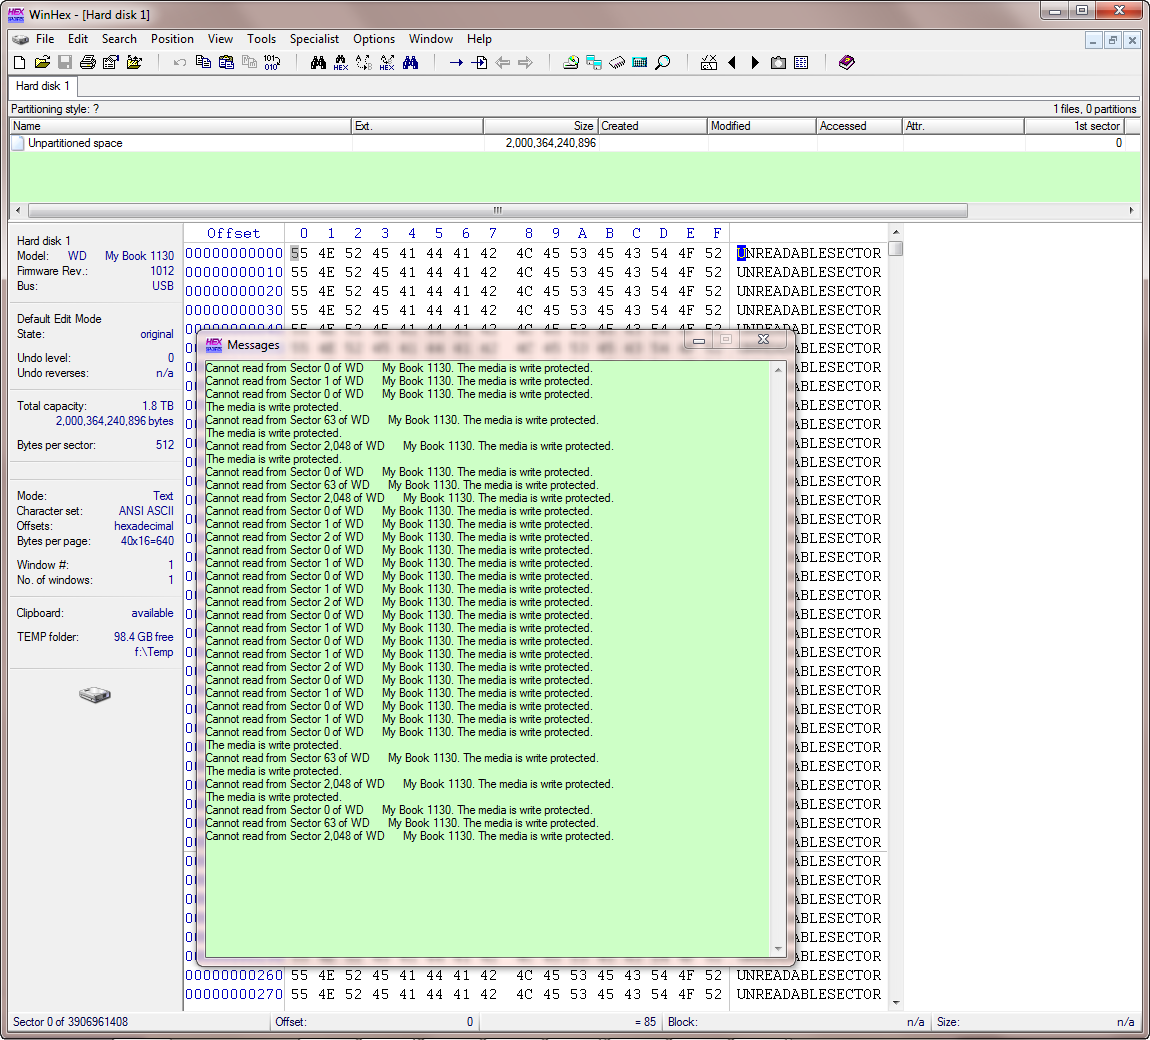Sort directory by Ext. column header
The width and height of the screenshot is (1150, 1040).
coord(417,126)
